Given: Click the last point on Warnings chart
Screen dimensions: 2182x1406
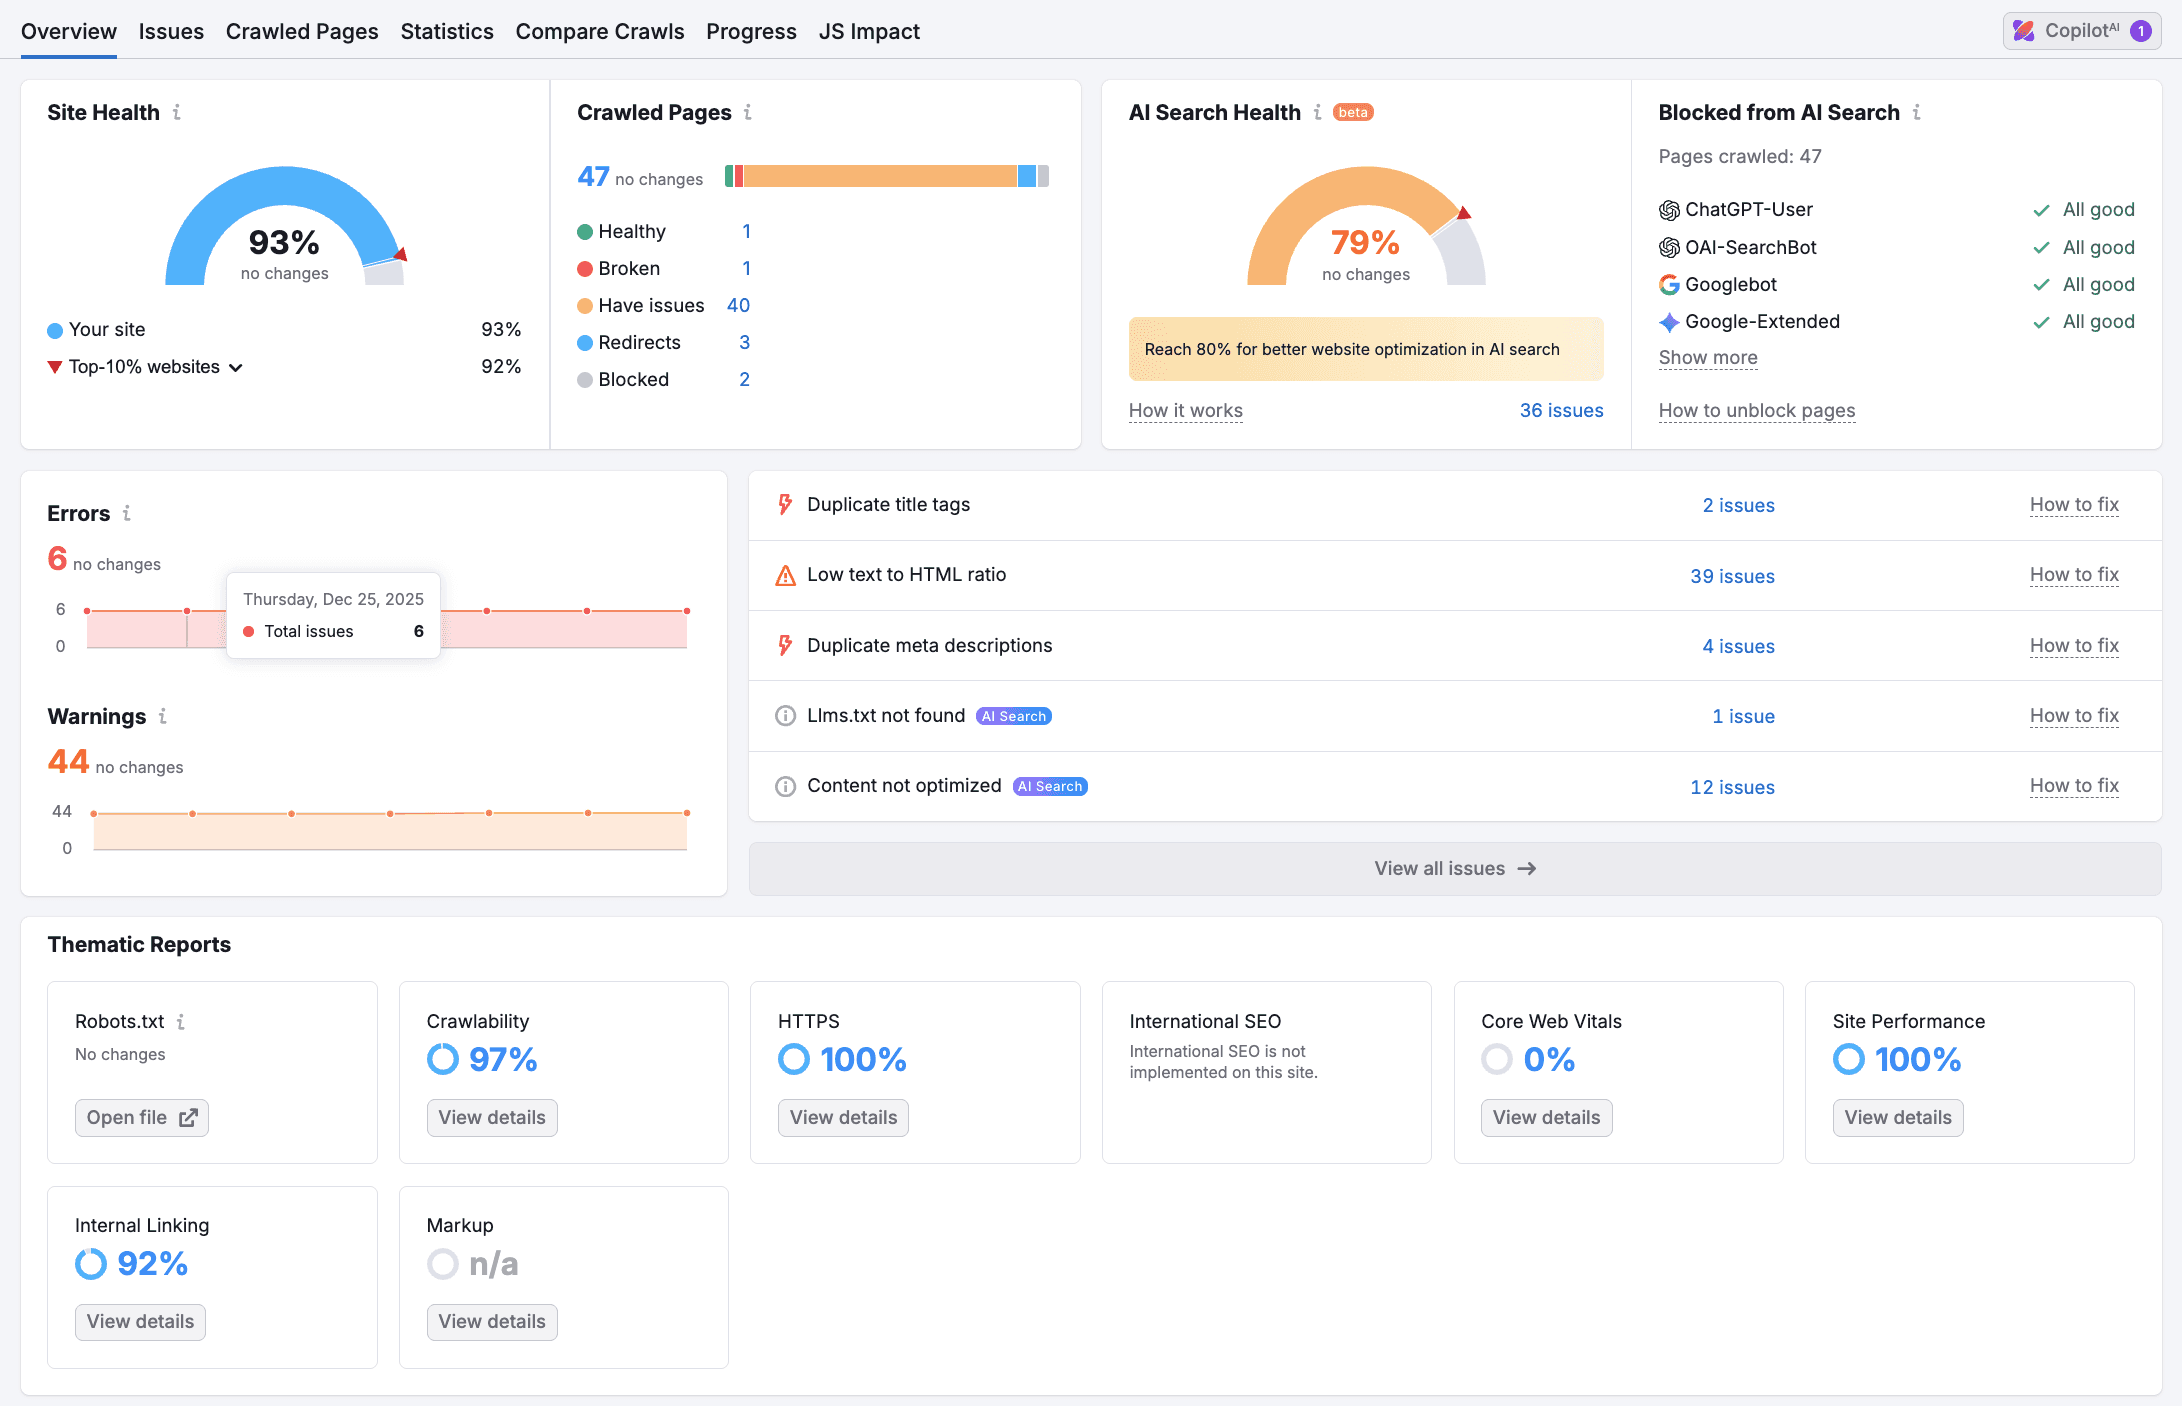Looking at the screenshot, I should pos(687,813).
